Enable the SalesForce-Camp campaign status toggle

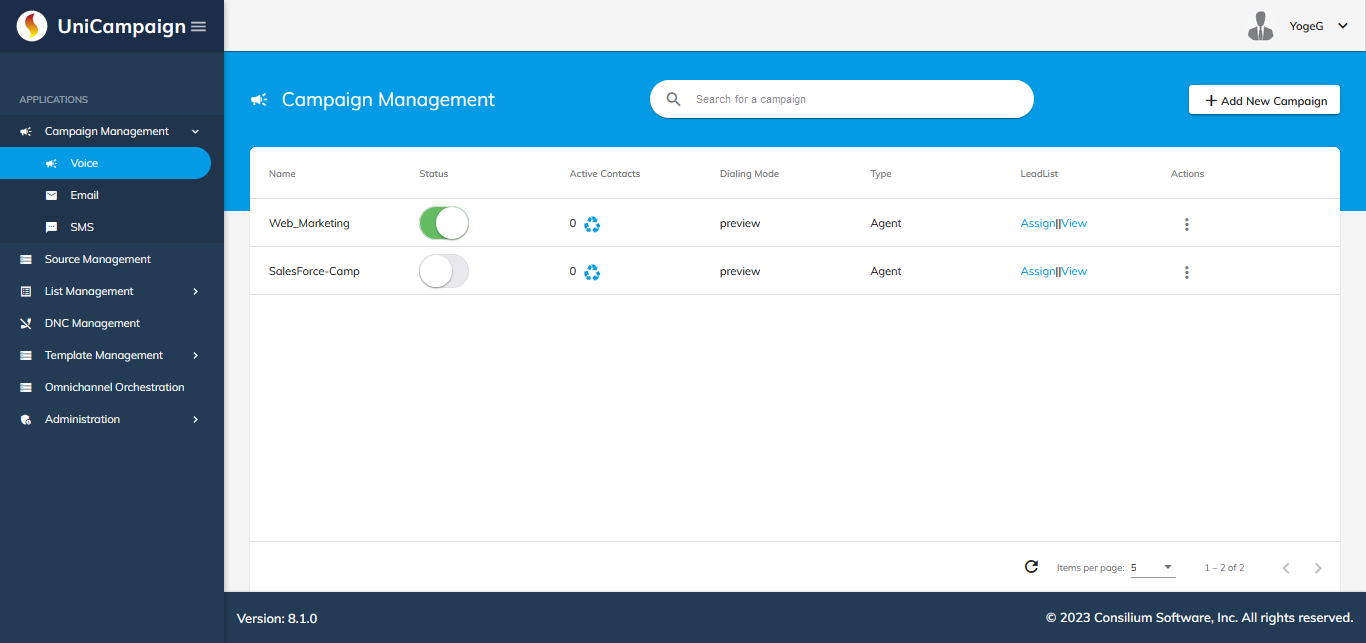click(x=444, y=271)
